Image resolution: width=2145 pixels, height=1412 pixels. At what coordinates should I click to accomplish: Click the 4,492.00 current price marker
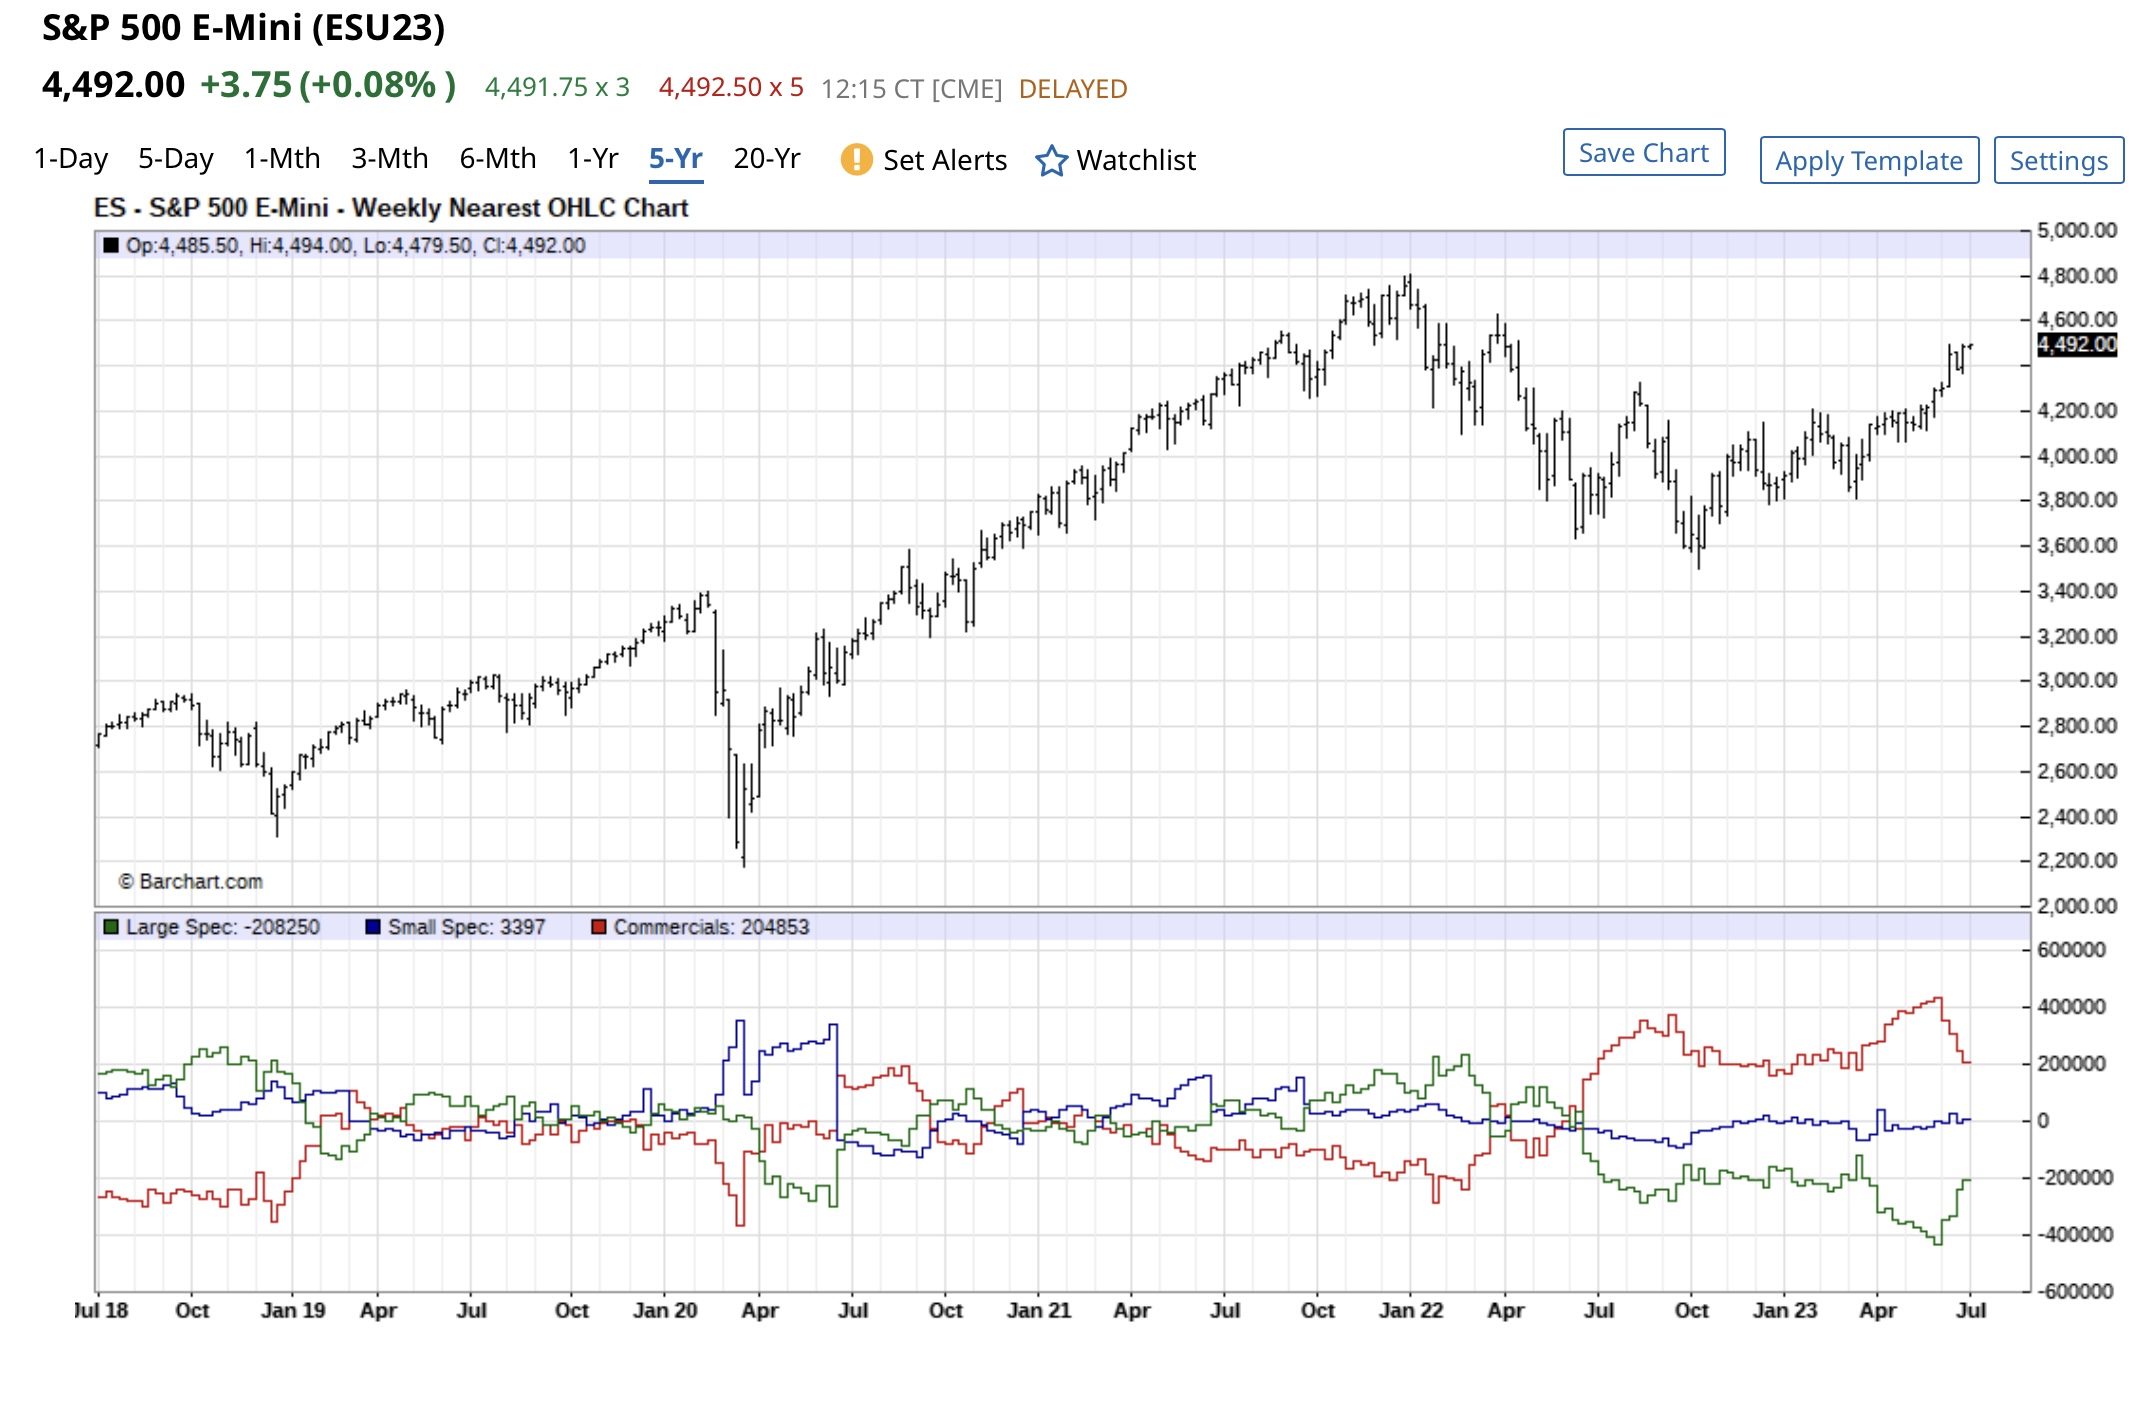tap(2077, 345)
